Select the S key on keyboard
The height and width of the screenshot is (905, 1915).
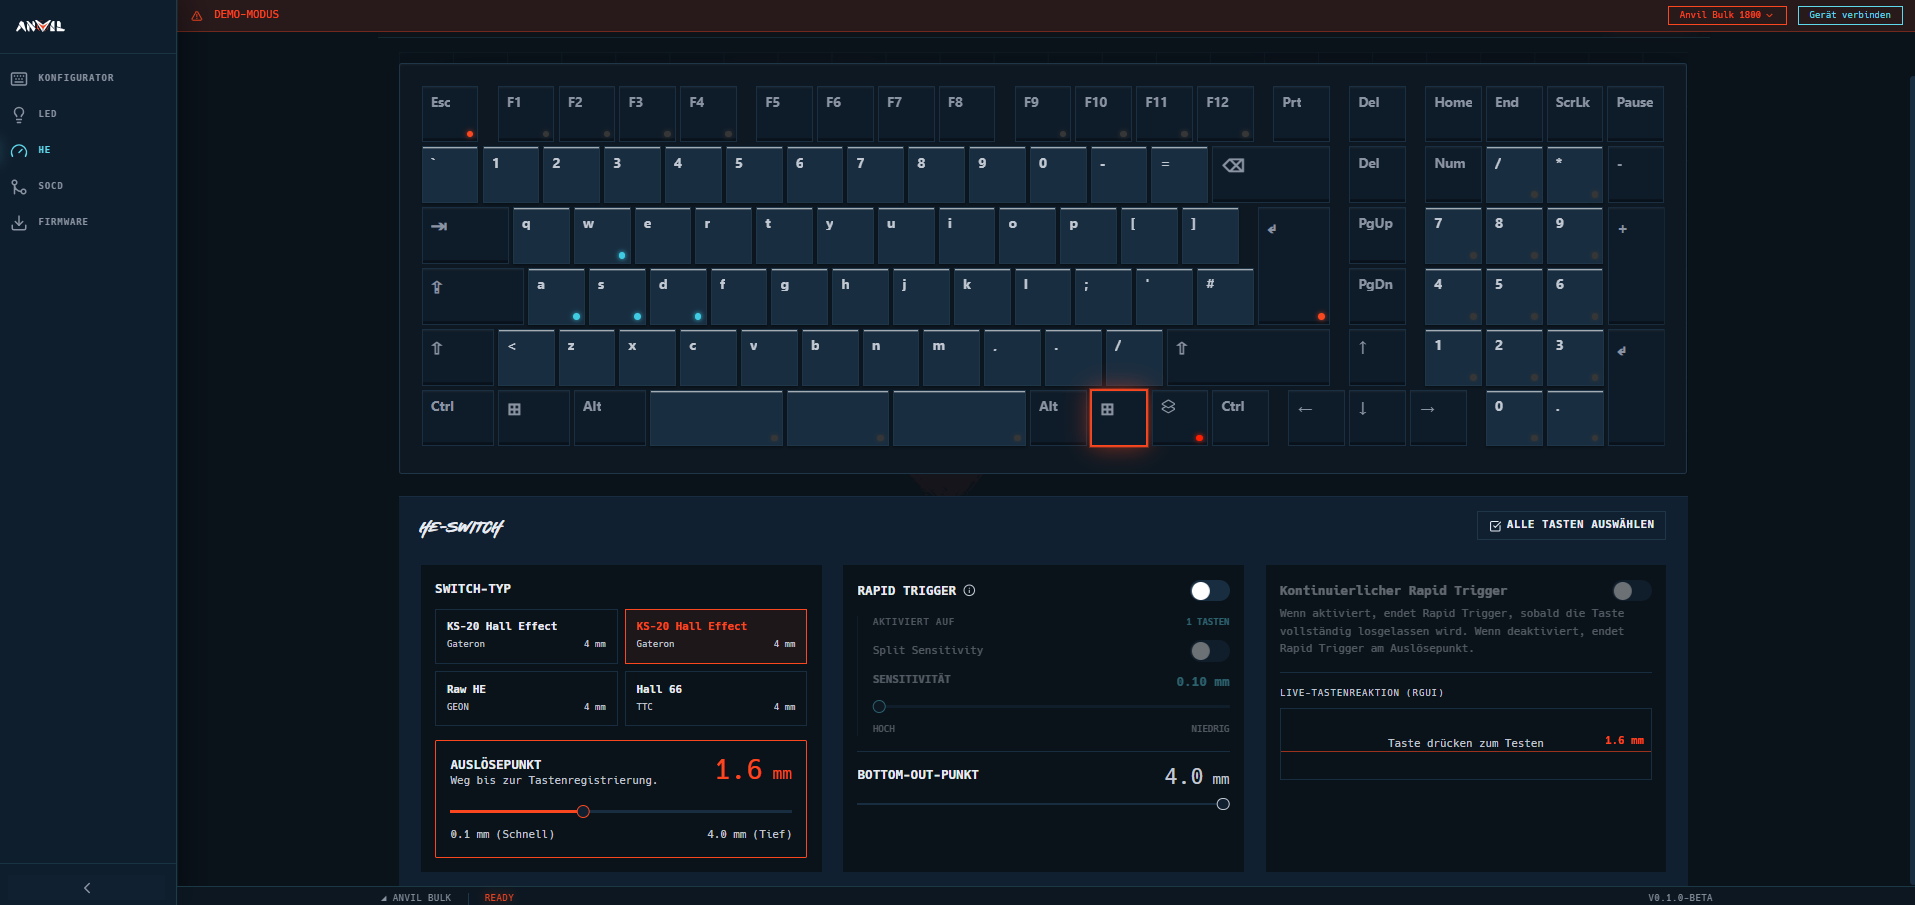click(x=617, y=296)
